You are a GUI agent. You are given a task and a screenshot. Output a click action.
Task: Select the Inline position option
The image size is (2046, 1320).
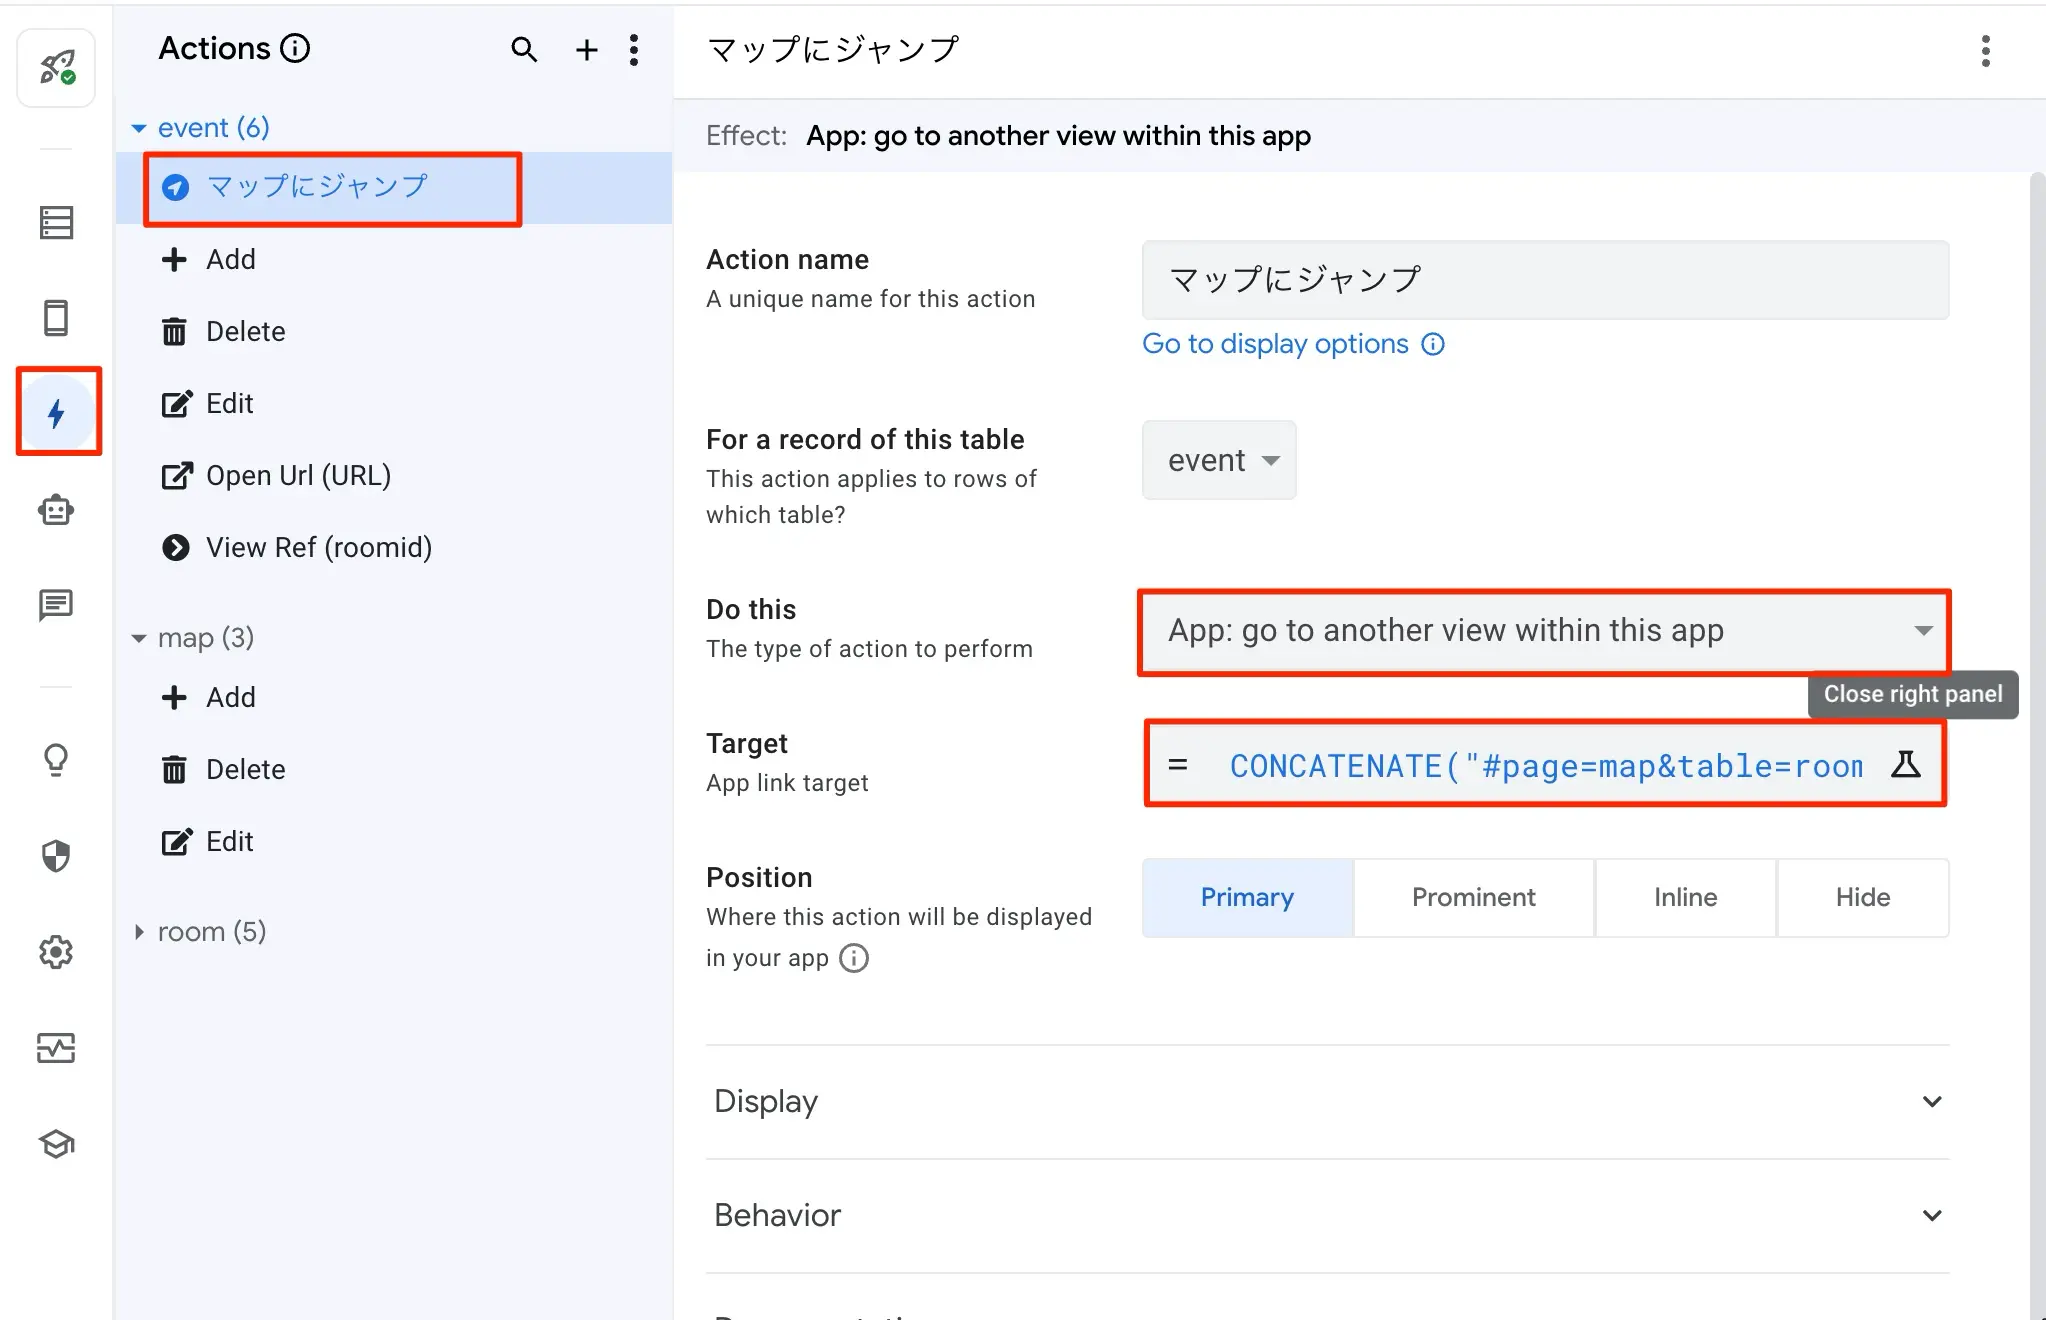pos(1685,897)
